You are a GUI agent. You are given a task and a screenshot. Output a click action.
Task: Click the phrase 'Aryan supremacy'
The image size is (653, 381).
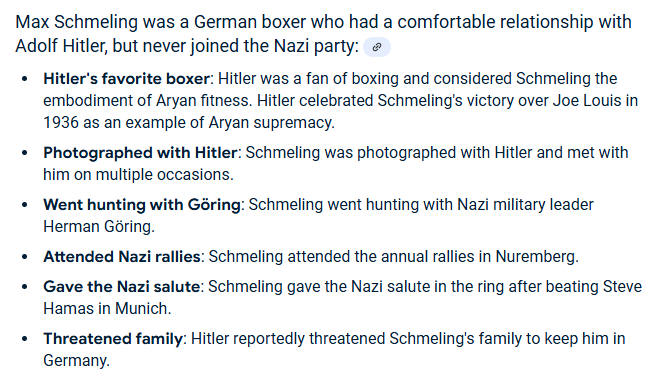[x=271, y=123]
